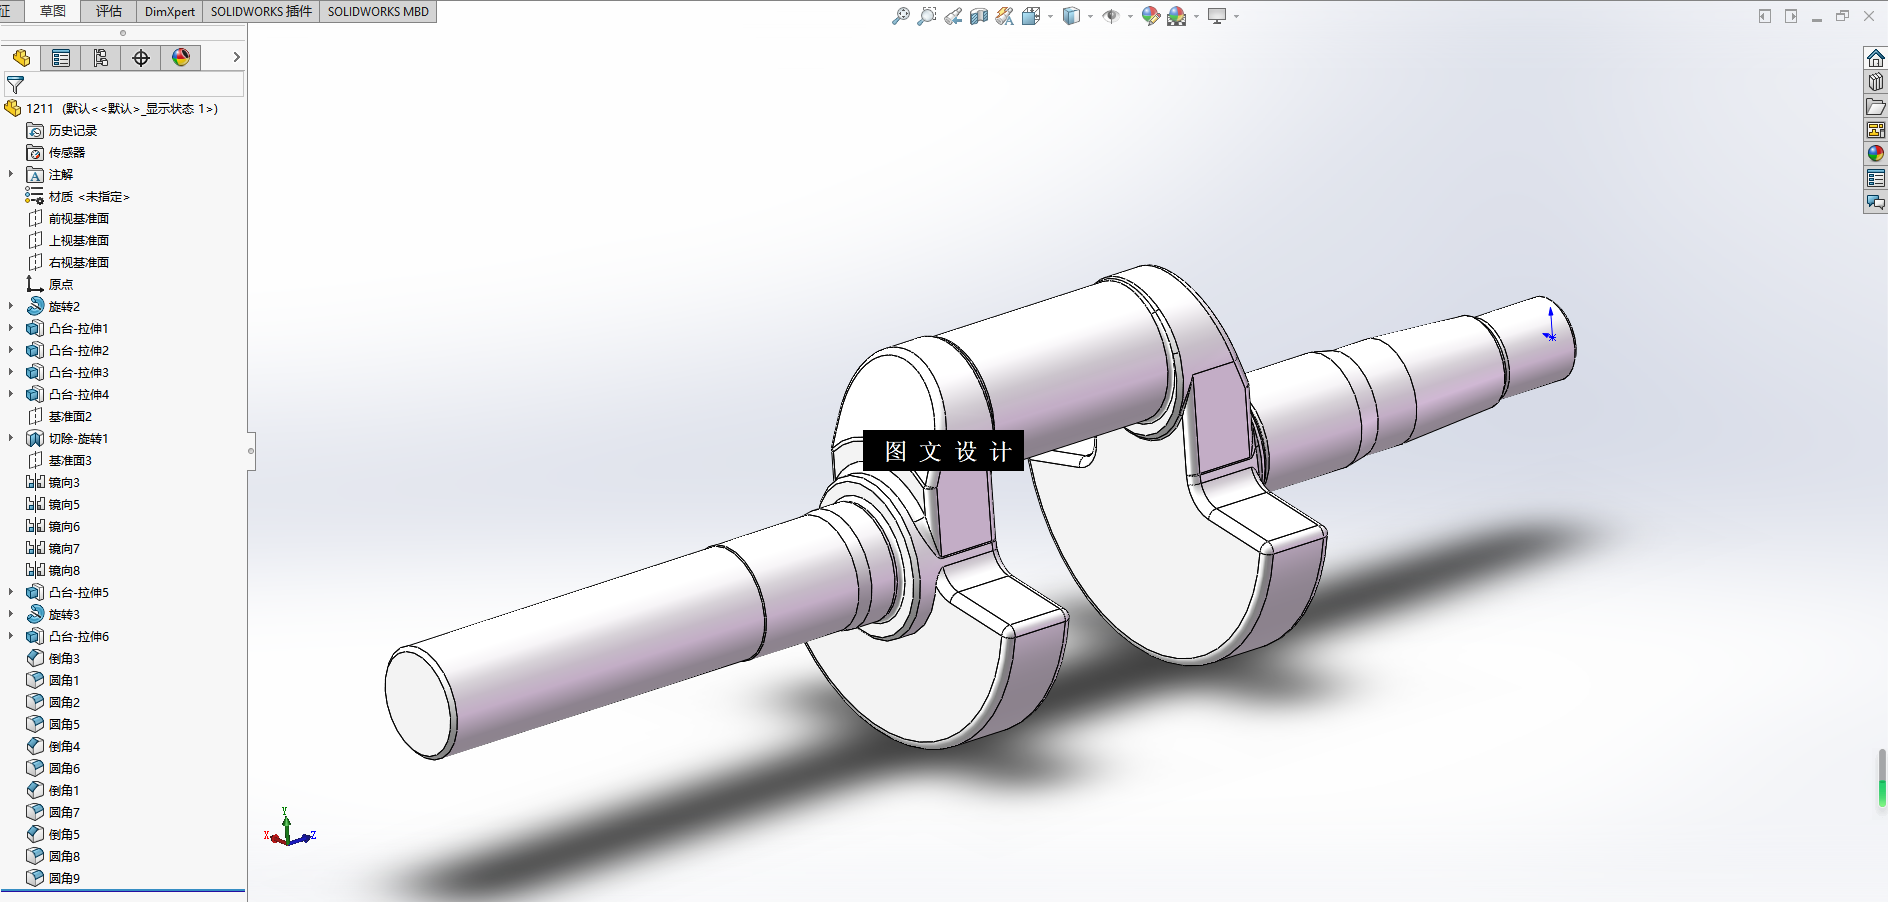Click the Apply Scene icon
The image size is (1888, 902).
tap(1177, 16)
